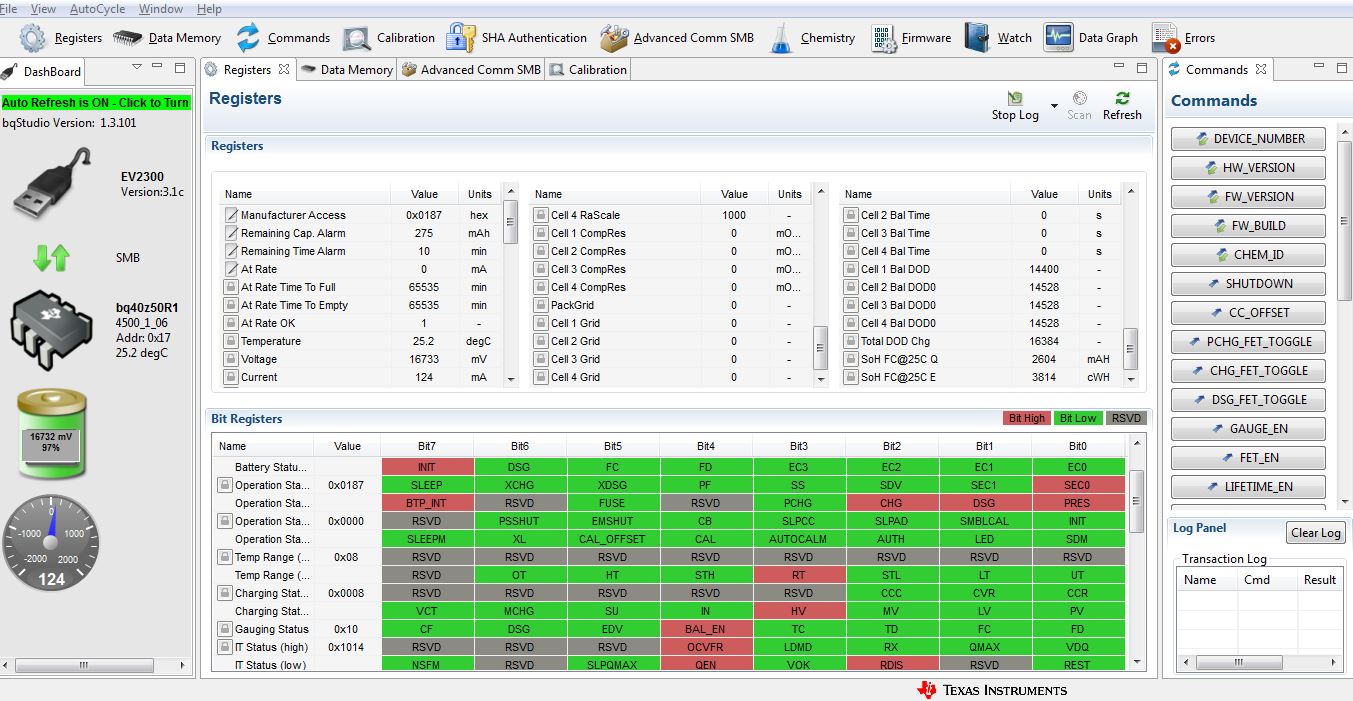The height and width of the screenshot is (701, 1353).
Task: Click the CHG_FET_TOGGLE command button
Action: tap(1248, 371)
